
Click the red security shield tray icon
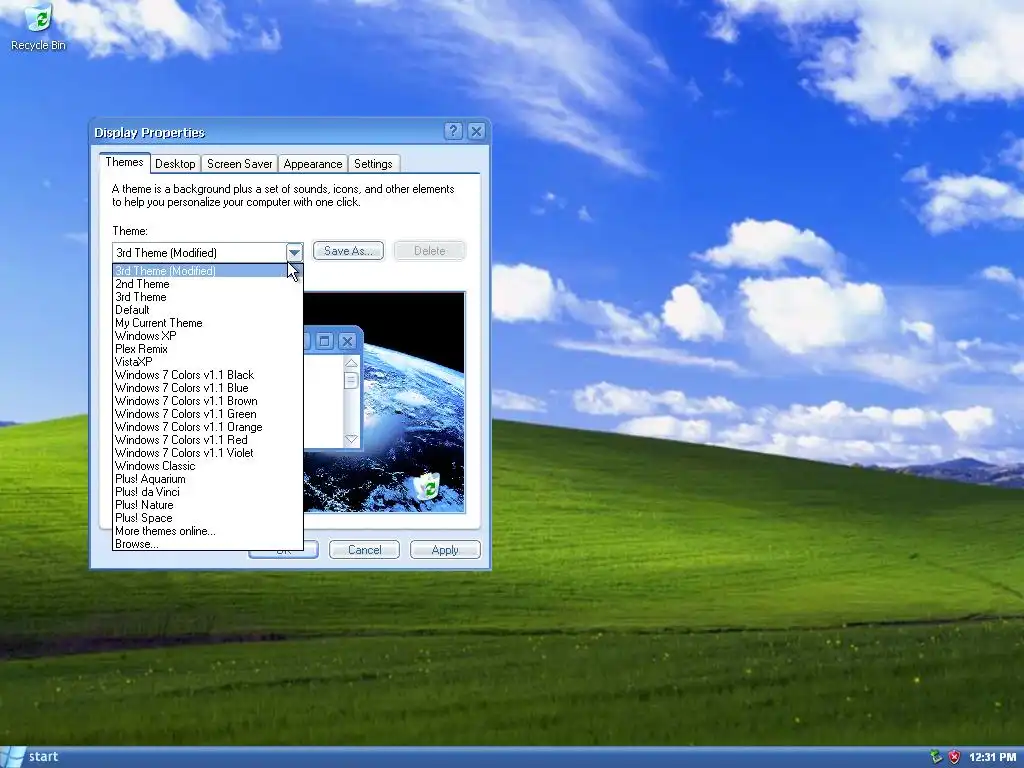954,757
